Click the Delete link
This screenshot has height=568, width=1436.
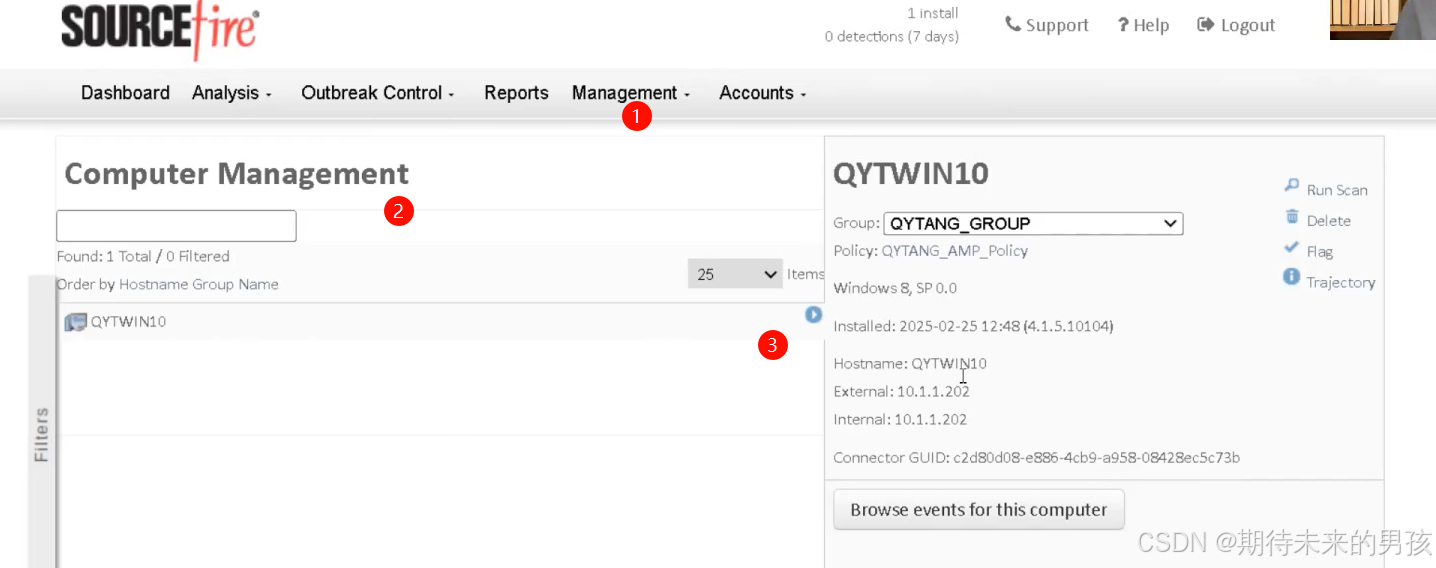click(x=1328, y=221)
